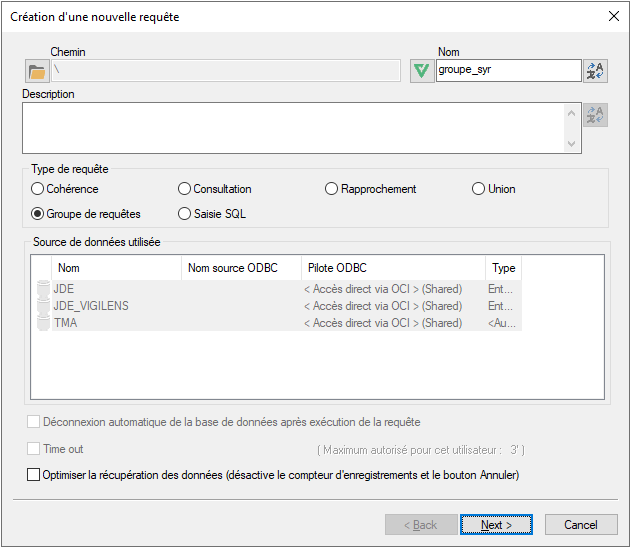The image size is (631, 548).
Task: Click into the Nom text field
Action: click(509, 71)
